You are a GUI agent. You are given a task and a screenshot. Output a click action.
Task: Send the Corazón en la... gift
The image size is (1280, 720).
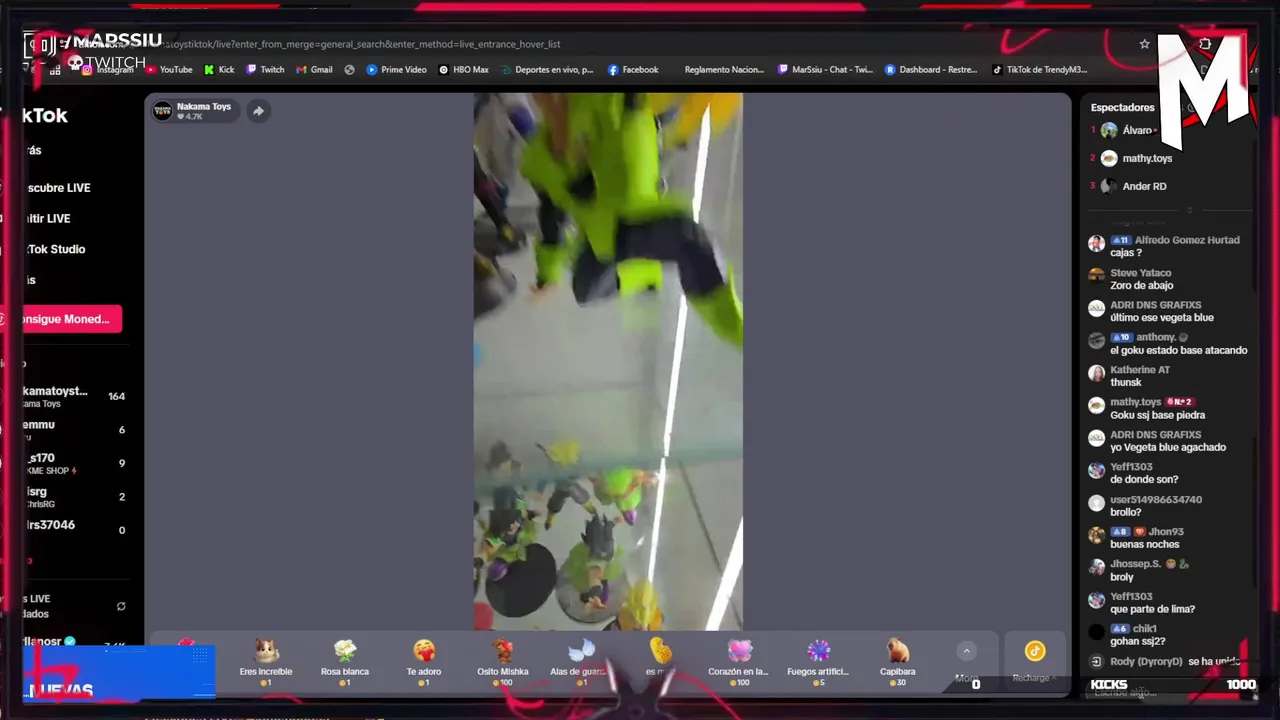739,663
